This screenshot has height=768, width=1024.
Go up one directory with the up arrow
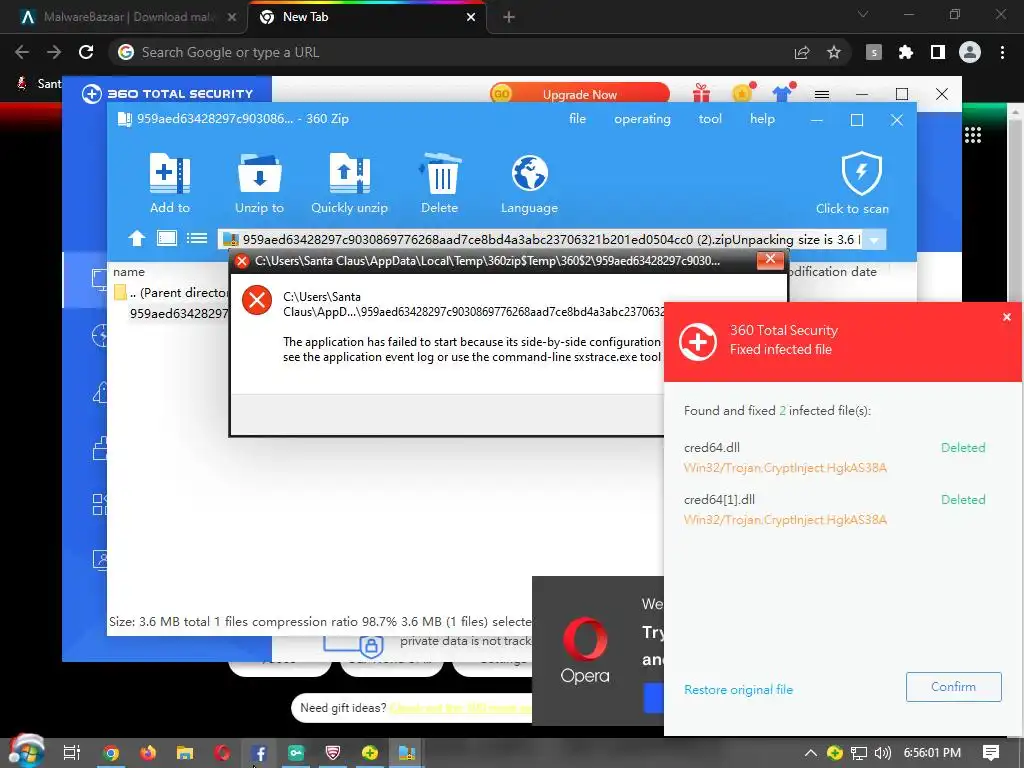tap(136, 238)
